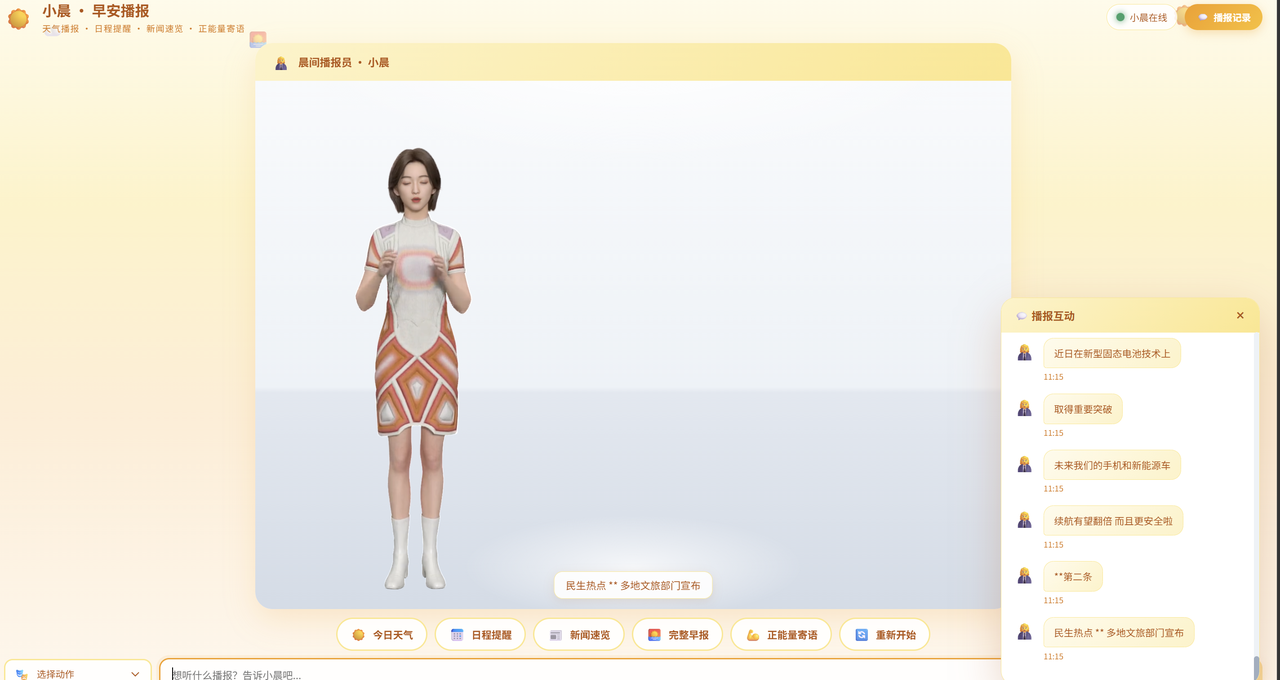The image size is (1280, 680).
Task: Click the speech bubble icon in 播报互动 header
Action: 1021,316
